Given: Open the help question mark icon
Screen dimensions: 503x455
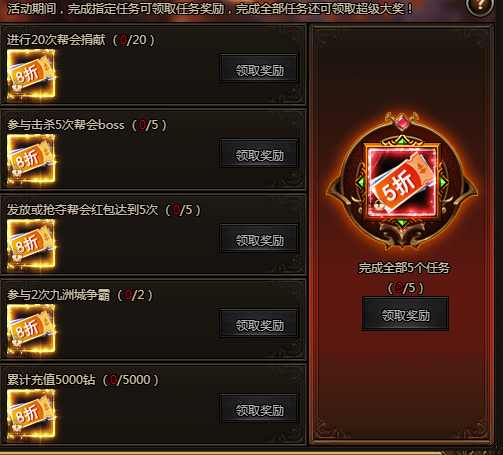Looking at the screenshot, I should coord(480,6).
